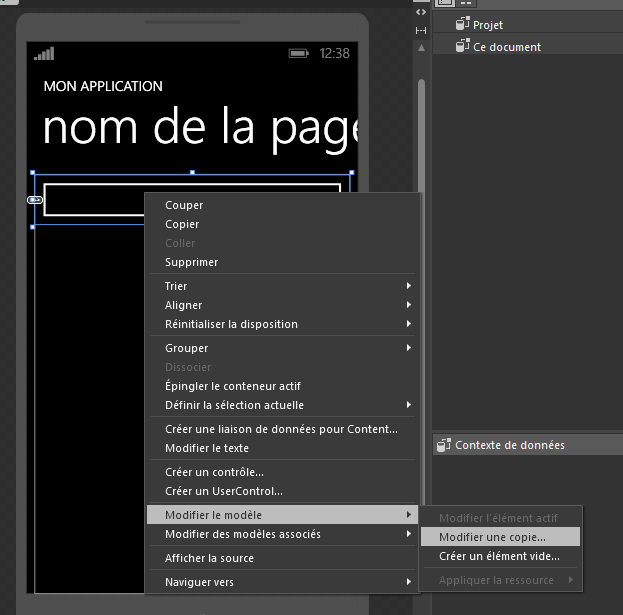Select Couper in the context menu
This screenshot has height=615, width=623.
283,205
